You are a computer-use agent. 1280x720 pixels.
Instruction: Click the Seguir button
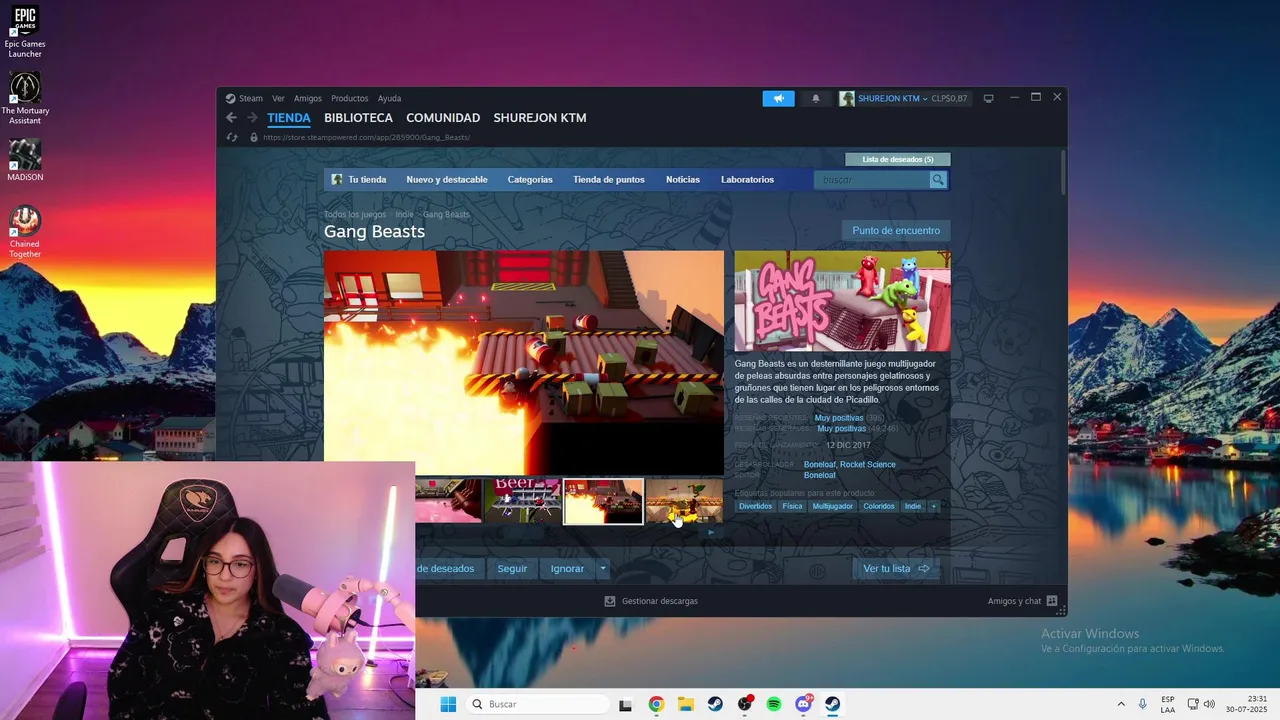click(x=512, y=569)
